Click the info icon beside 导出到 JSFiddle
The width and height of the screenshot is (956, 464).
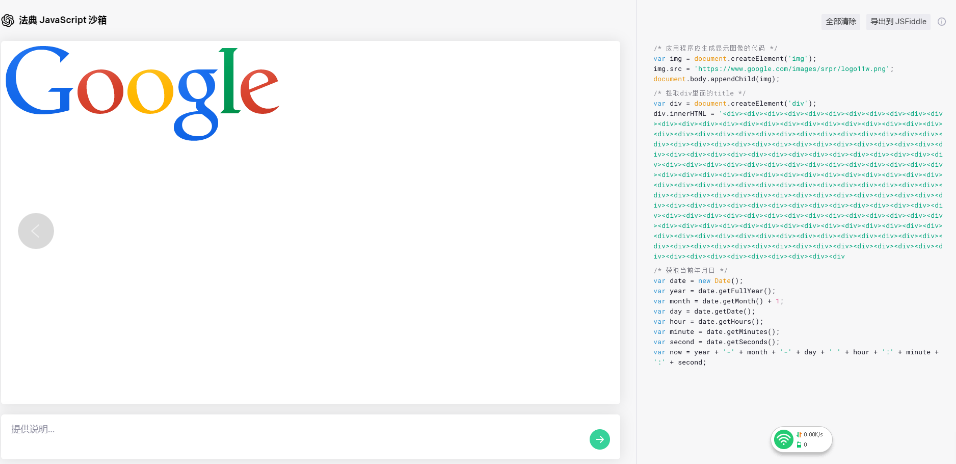pos(941,22)
